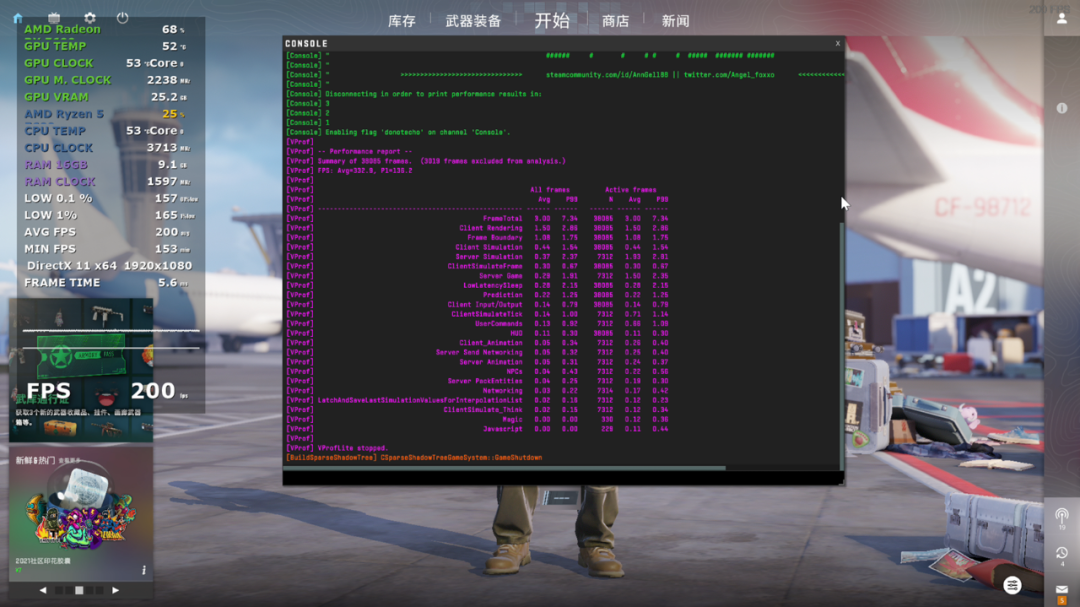1080x607 pixels.
Task: Click the power quit icon
Action: click(123, 18)
